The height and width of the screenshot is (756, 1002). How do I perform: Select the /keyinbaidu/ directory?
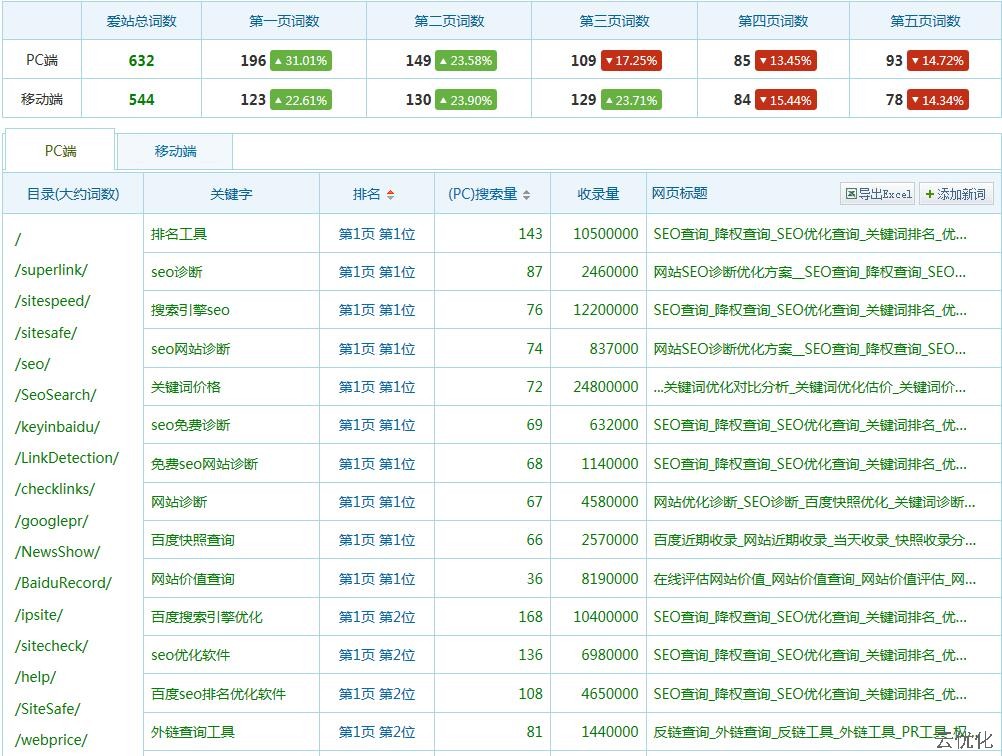[57, 427]
